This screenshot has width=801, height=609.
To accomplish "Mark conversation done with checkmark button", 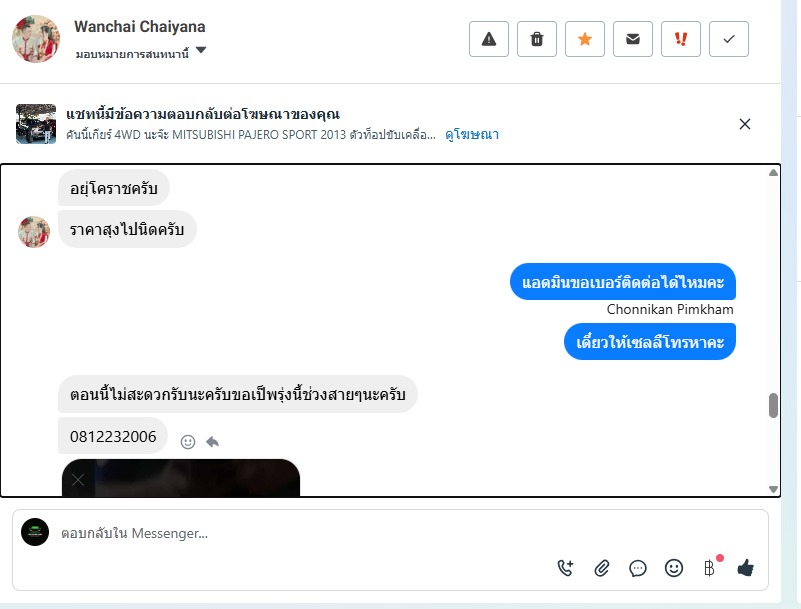I will pyautogui.click(x=729, y=39).
